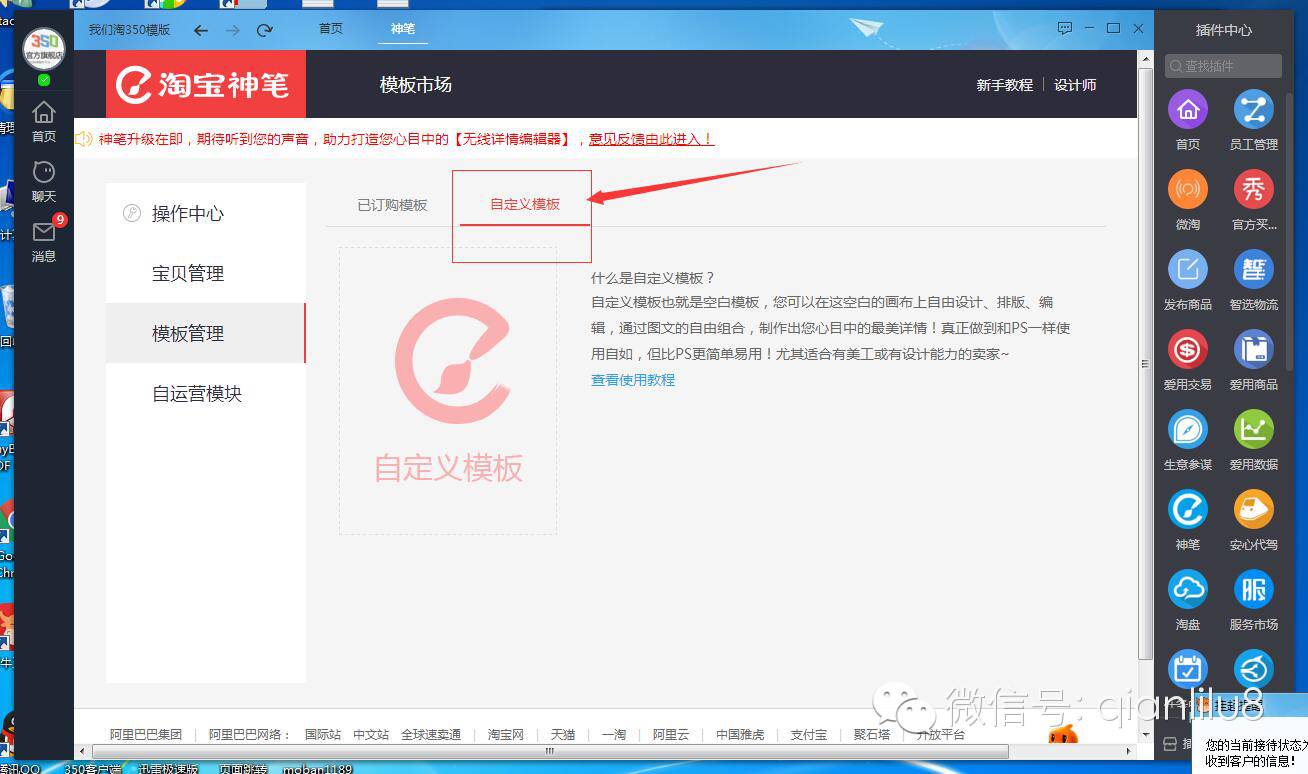Open the 安心代驾 plugin

pos(1254,509)
